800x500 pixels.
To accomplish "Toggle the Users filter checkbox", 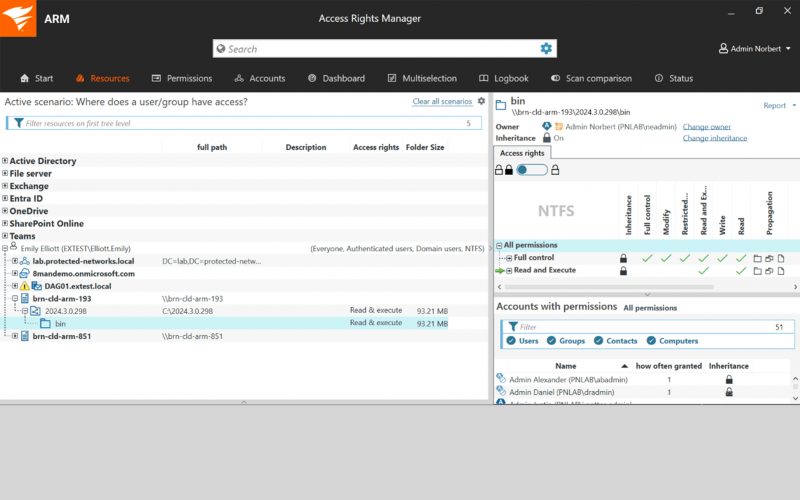I will point(511,341).
